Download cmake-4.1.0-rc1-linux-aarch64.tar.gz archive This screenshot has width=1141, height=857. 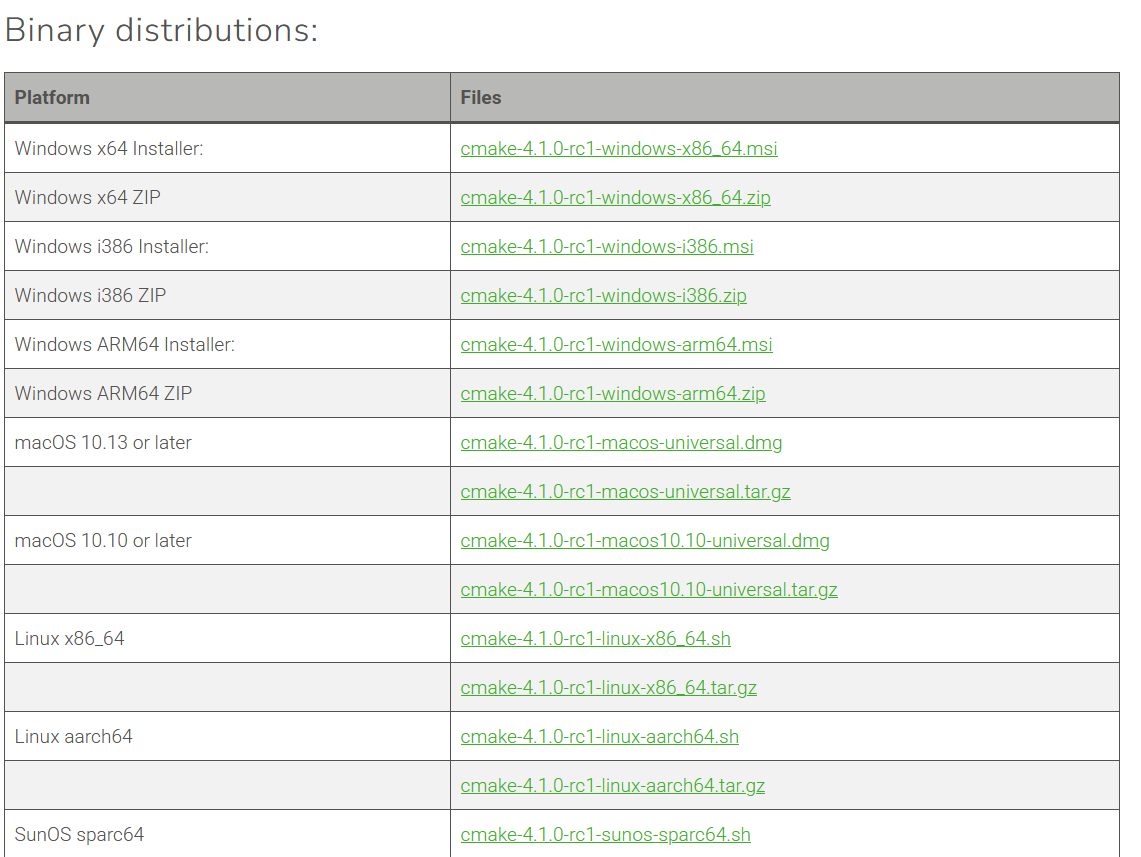pos(612,786)
